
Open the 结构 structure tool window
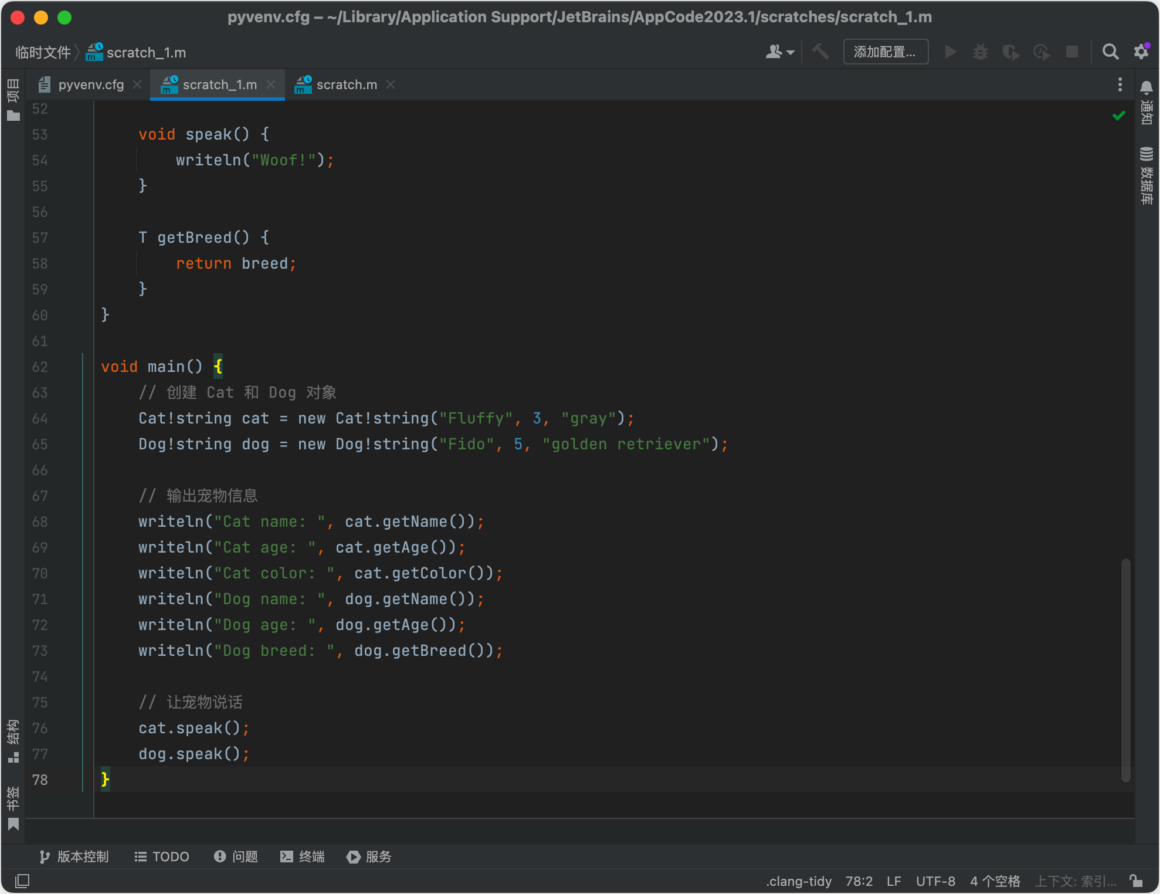pos(13,741)
